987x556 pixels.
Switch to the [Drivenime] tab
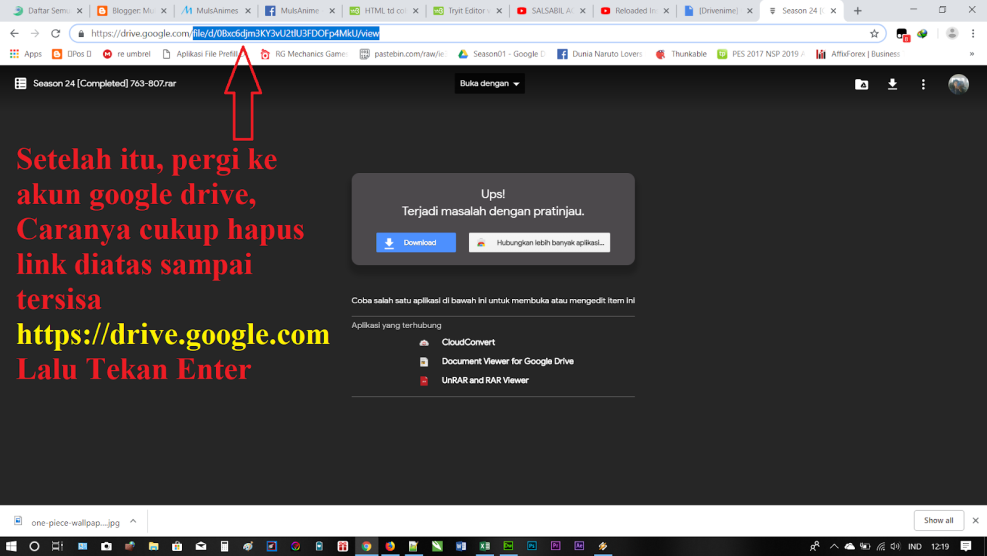point(718,11)
